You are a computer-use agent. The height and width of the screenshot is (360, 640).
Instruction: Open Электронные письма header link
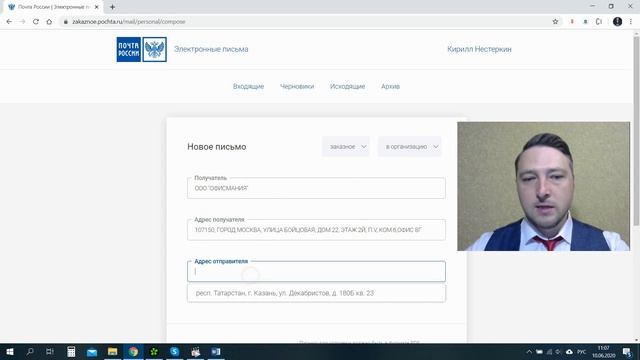tap(211, 49)
